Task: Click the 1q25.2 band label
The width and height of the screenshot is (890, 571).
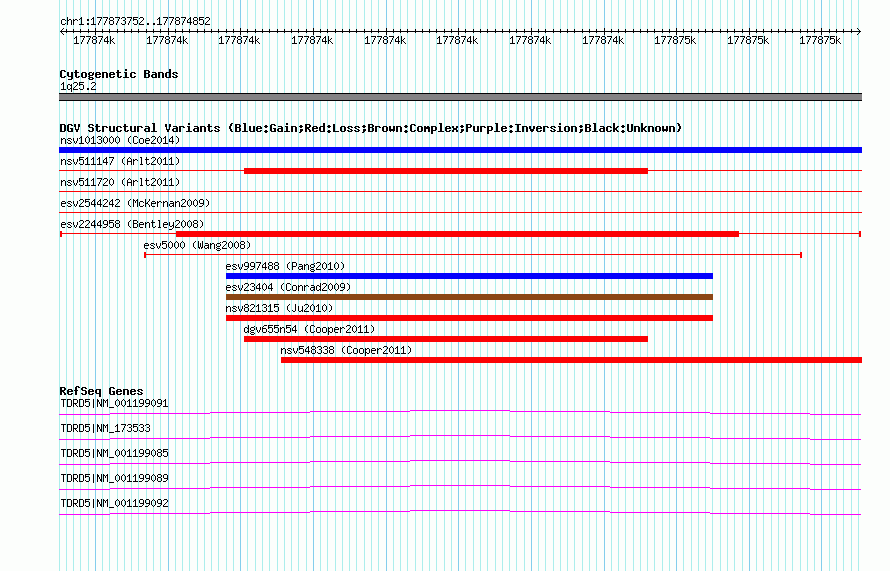Action: (x=78, y=86)
